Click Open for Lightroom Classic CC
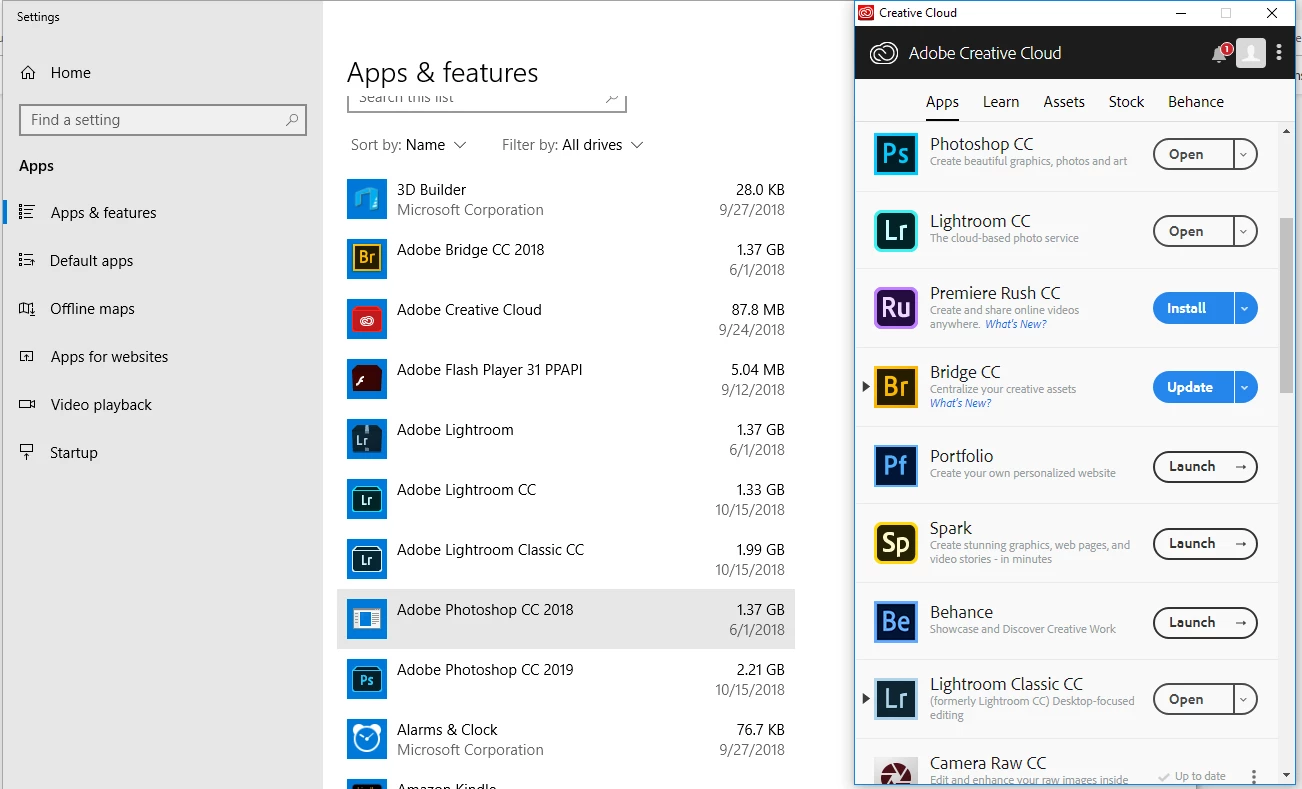The width and height of the screenshot is (1302, 789). click(x=1193, y=699)
